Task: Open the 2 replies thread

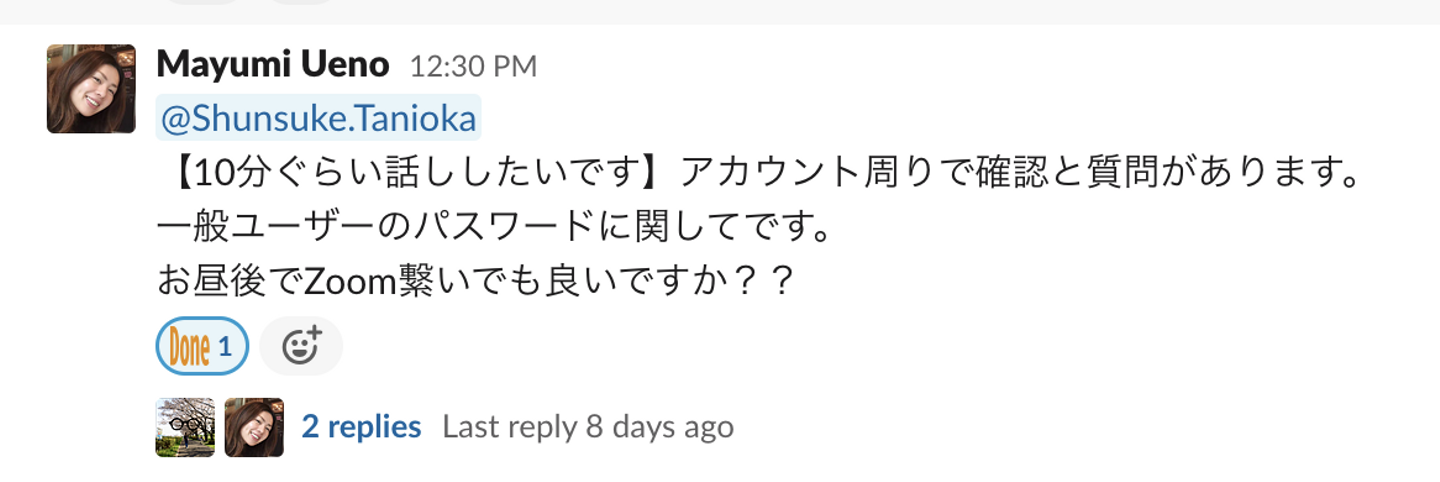Action: pyautogui.click(x=361, y=427)
